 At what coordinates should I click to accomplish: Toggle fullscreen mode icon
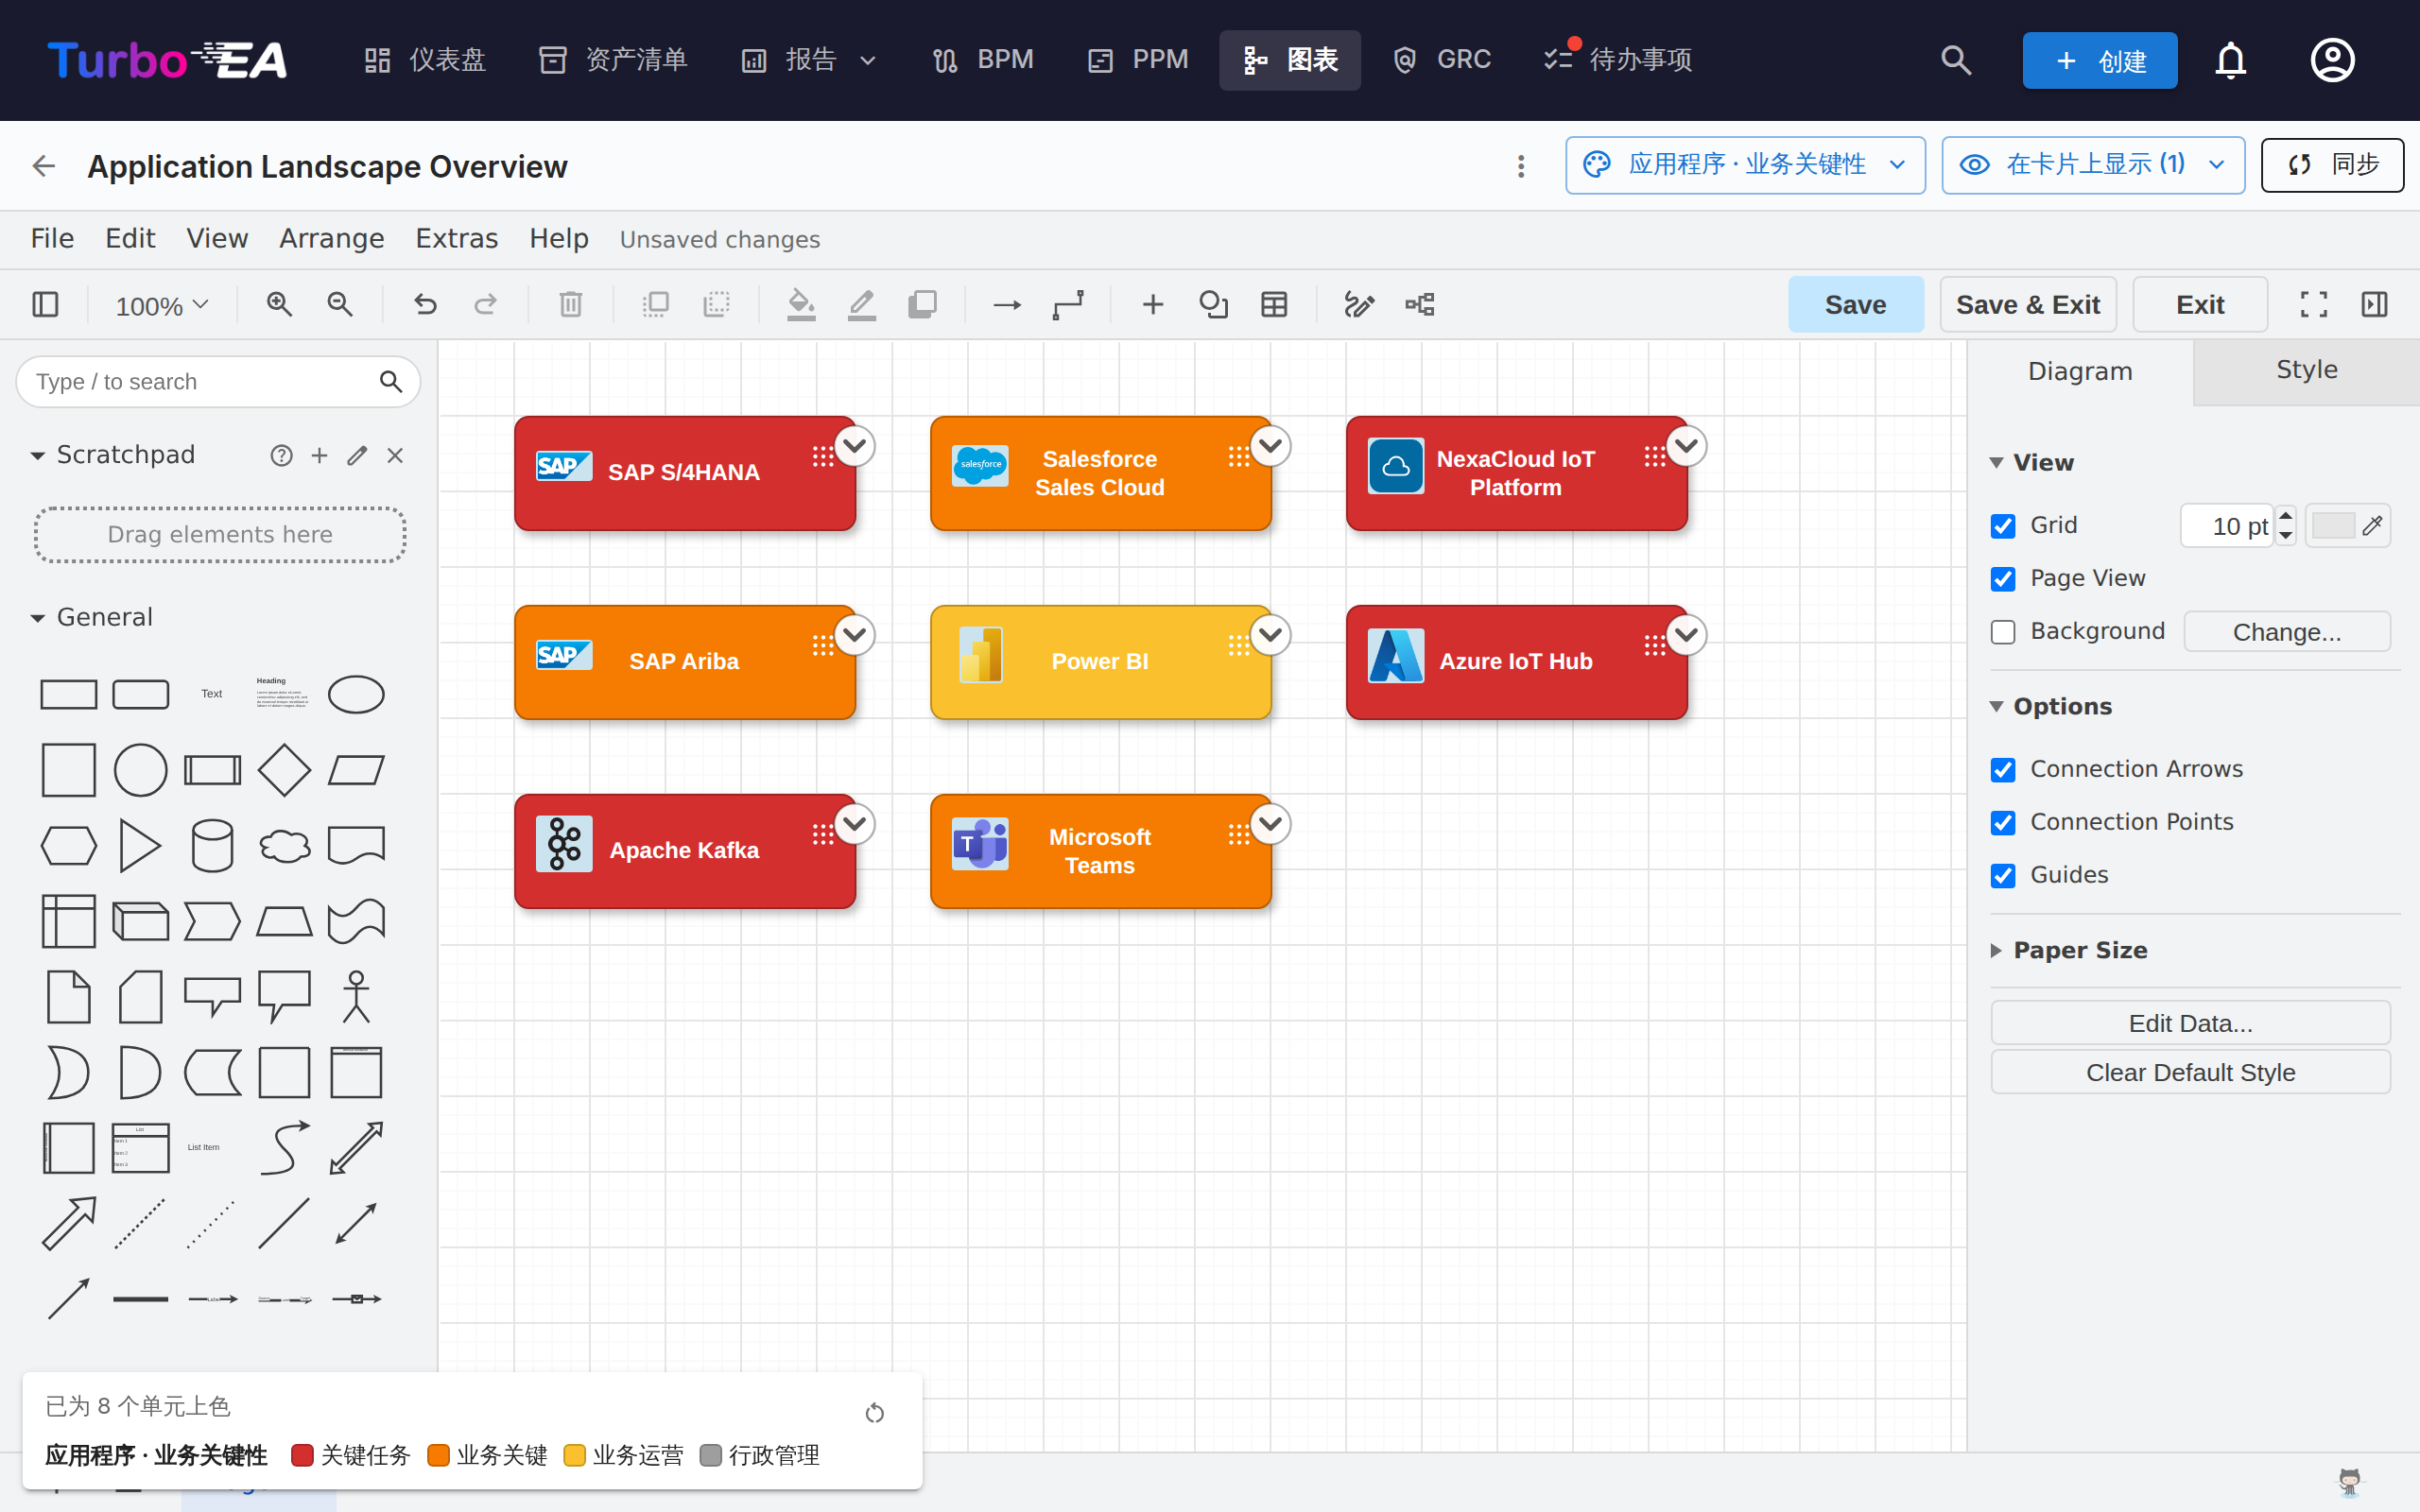point(2314,304)
